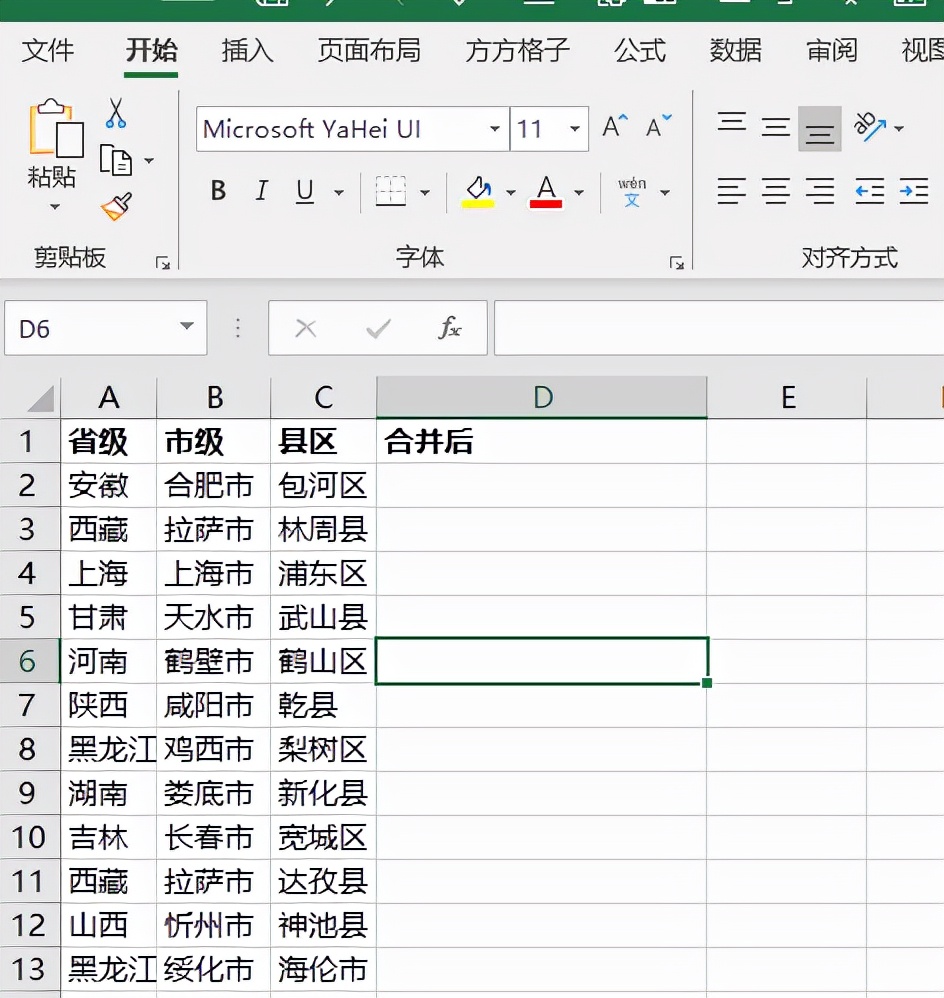This screenshot has width=944, height=998.
Task: Click the Cut scissors icon
Action: [x=116, y=113]
